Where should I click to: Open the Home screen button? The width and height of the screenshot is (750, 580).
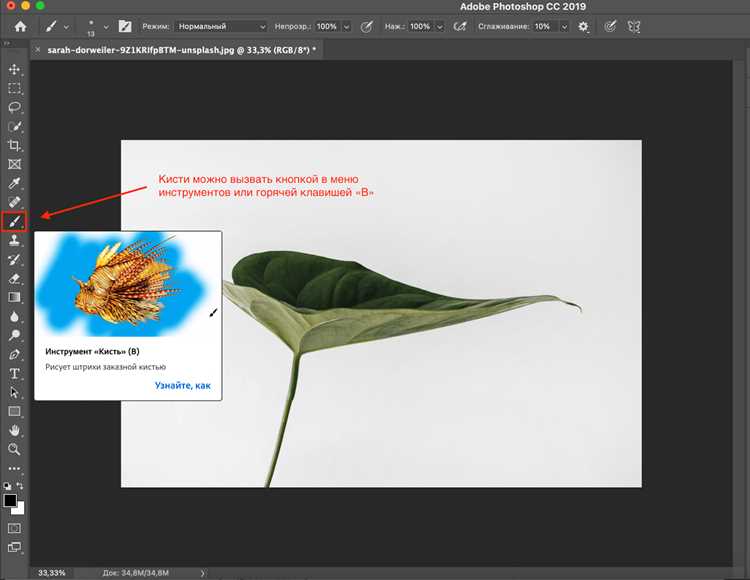[20, 27]
